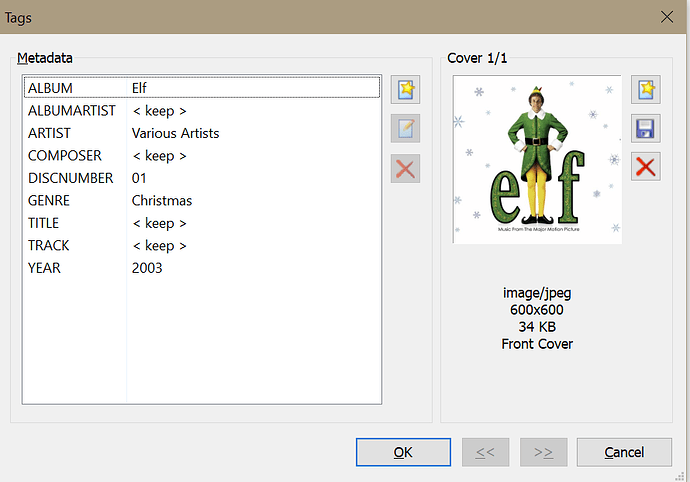Select the GENRE row

202,200
